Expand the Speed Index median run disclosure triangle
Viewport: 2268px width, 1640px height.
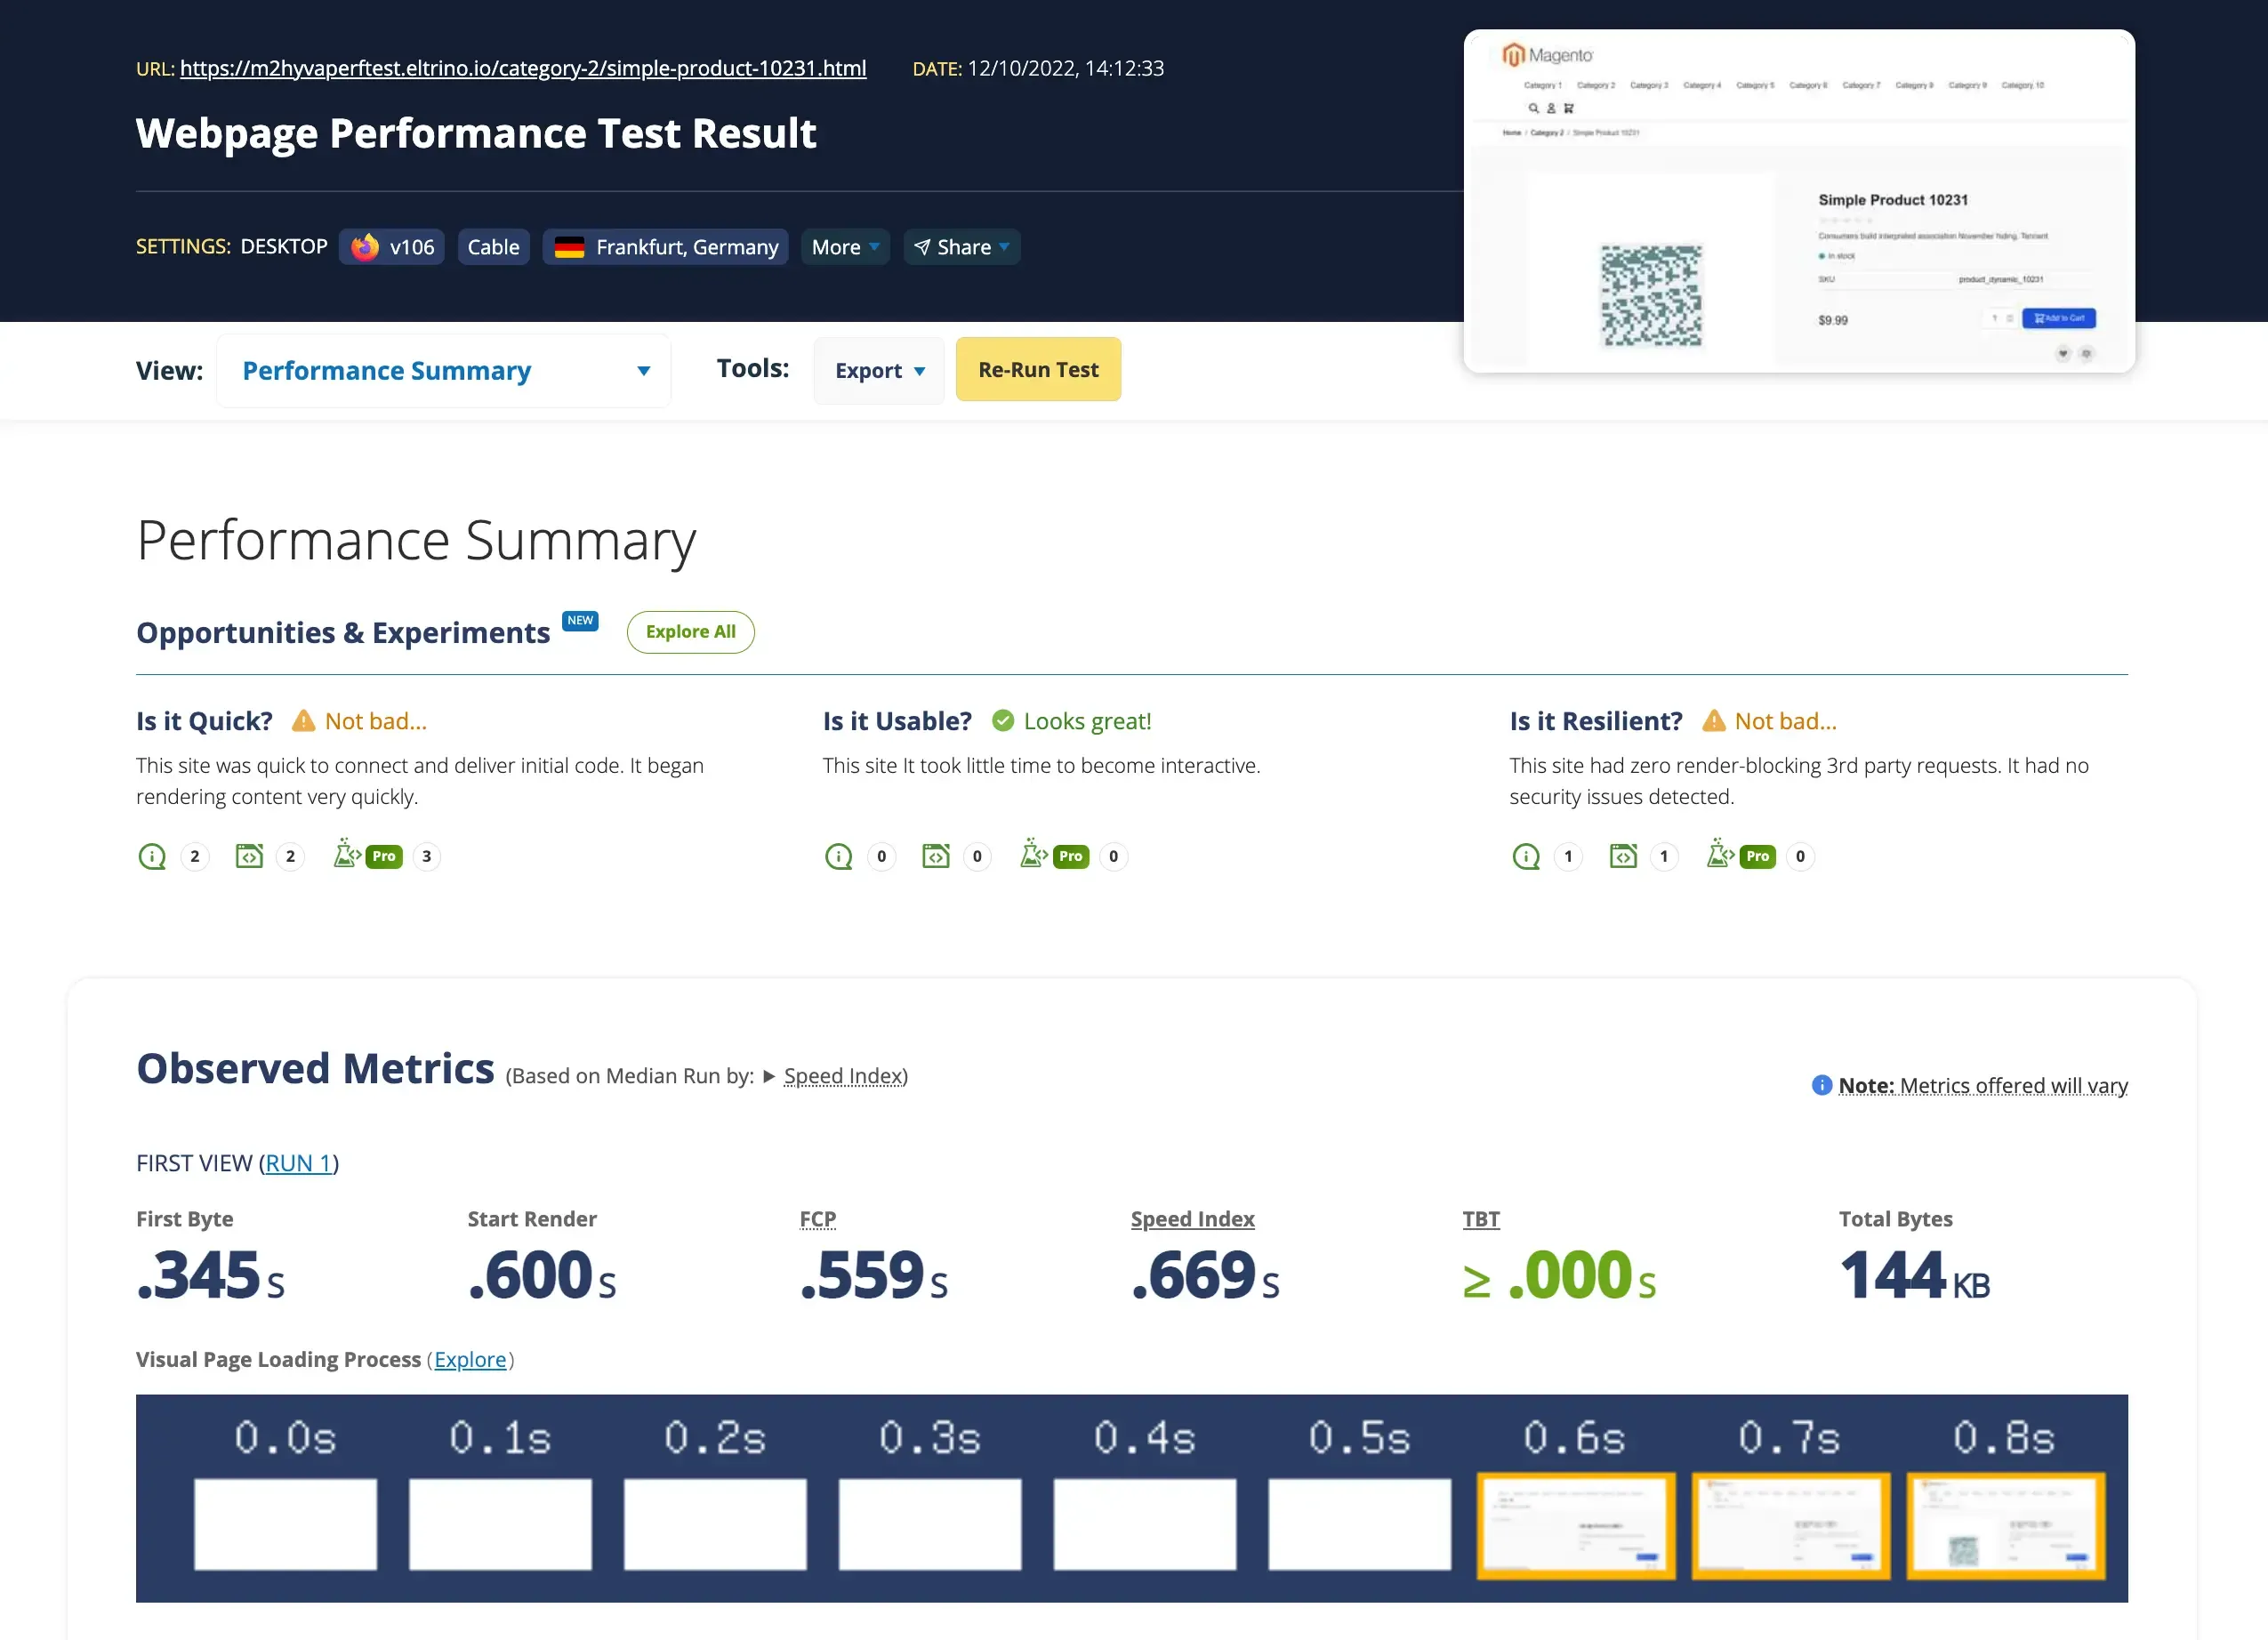click(x=768, y=1077)
